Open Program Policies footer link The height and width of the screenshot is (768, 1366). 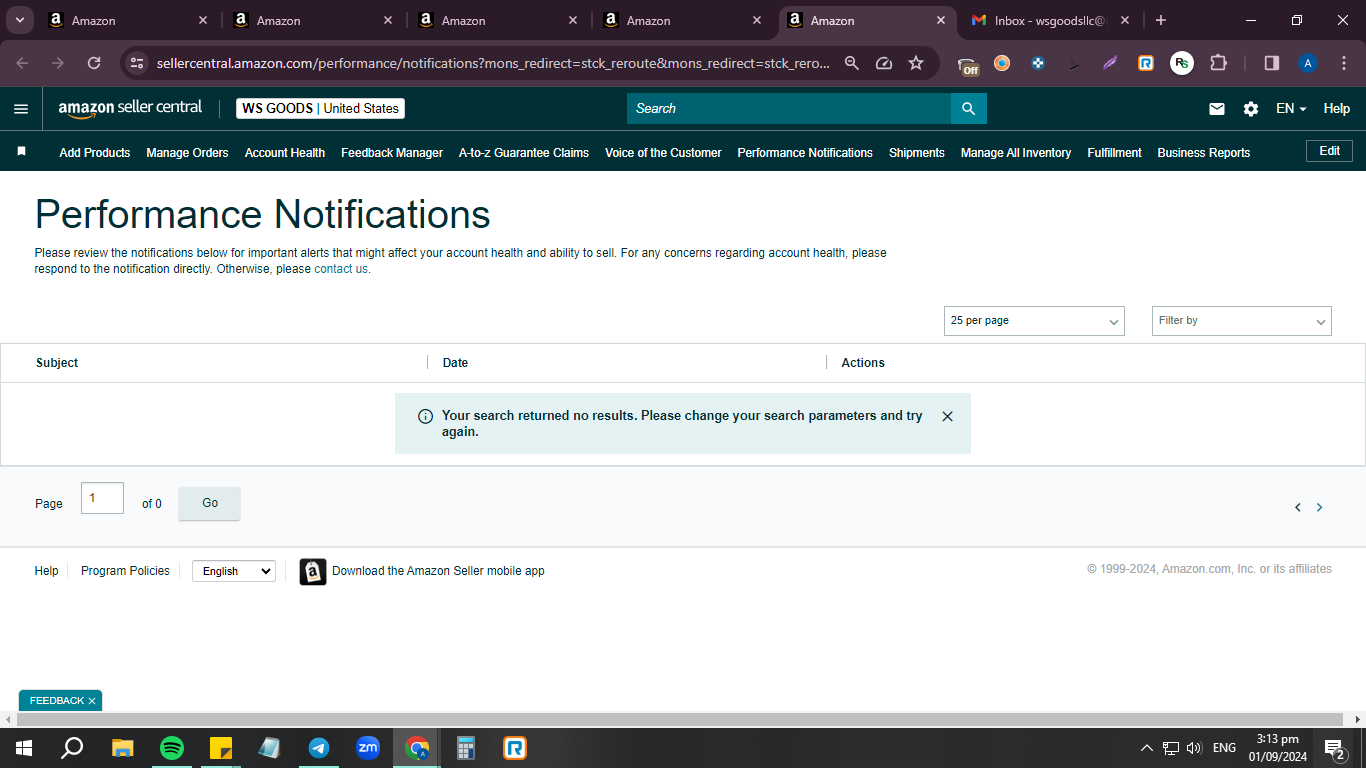125,571
